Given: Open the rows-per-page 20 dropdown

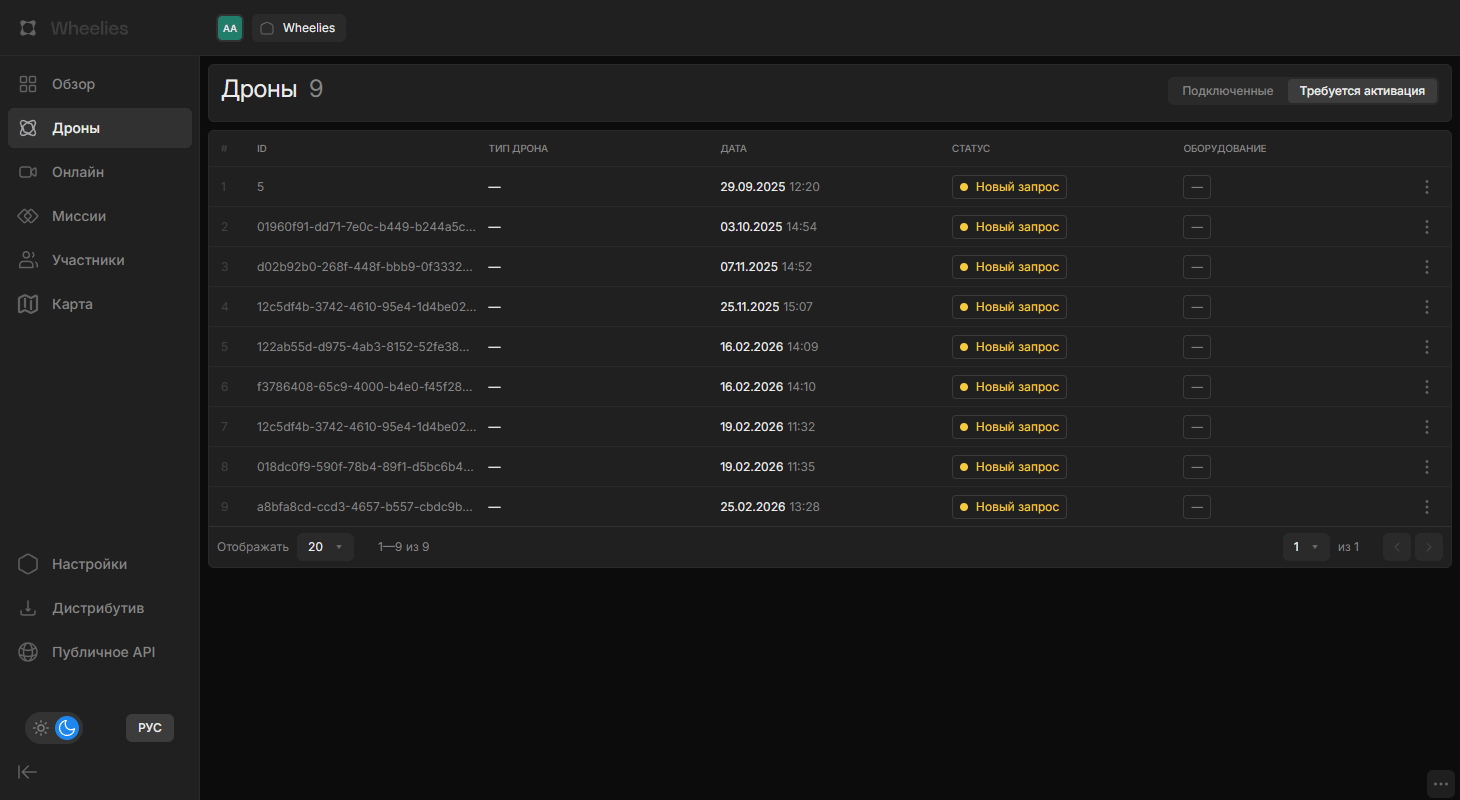Looking at the screenshot, I should [x=325, y=547].
